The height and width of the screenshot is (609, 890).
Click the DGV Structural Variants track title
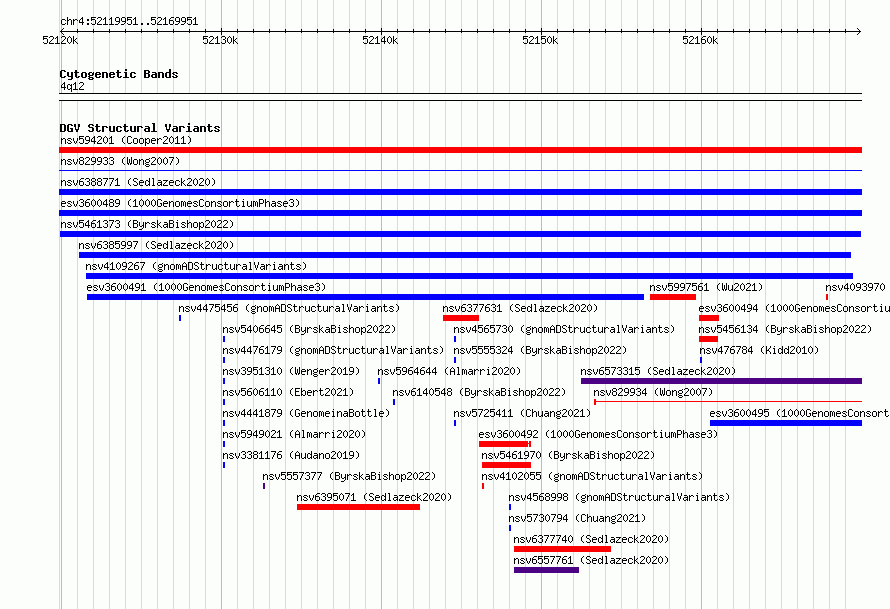(140, 128)
